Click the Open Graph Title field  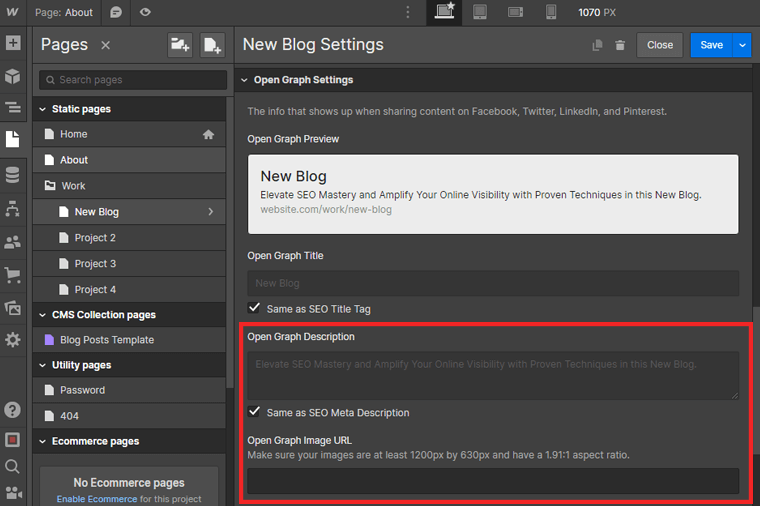[493, 283]
